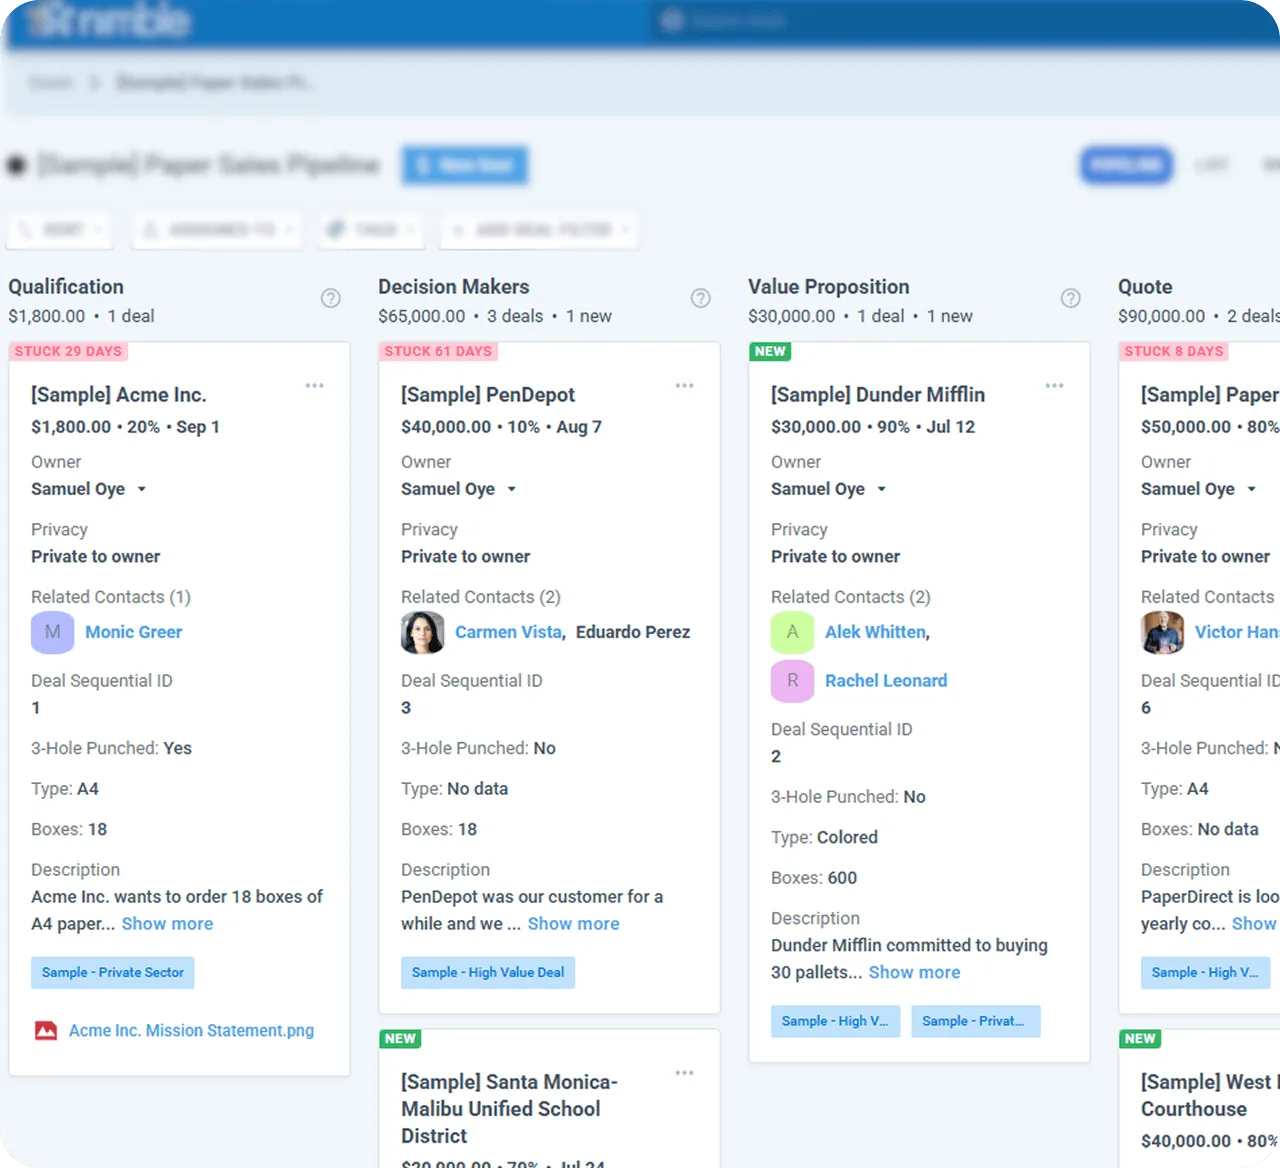Expand owner dropdown on Dunder Mifflin card
This screenshot has width=1280, height=1168.
(x=882, y=489)
